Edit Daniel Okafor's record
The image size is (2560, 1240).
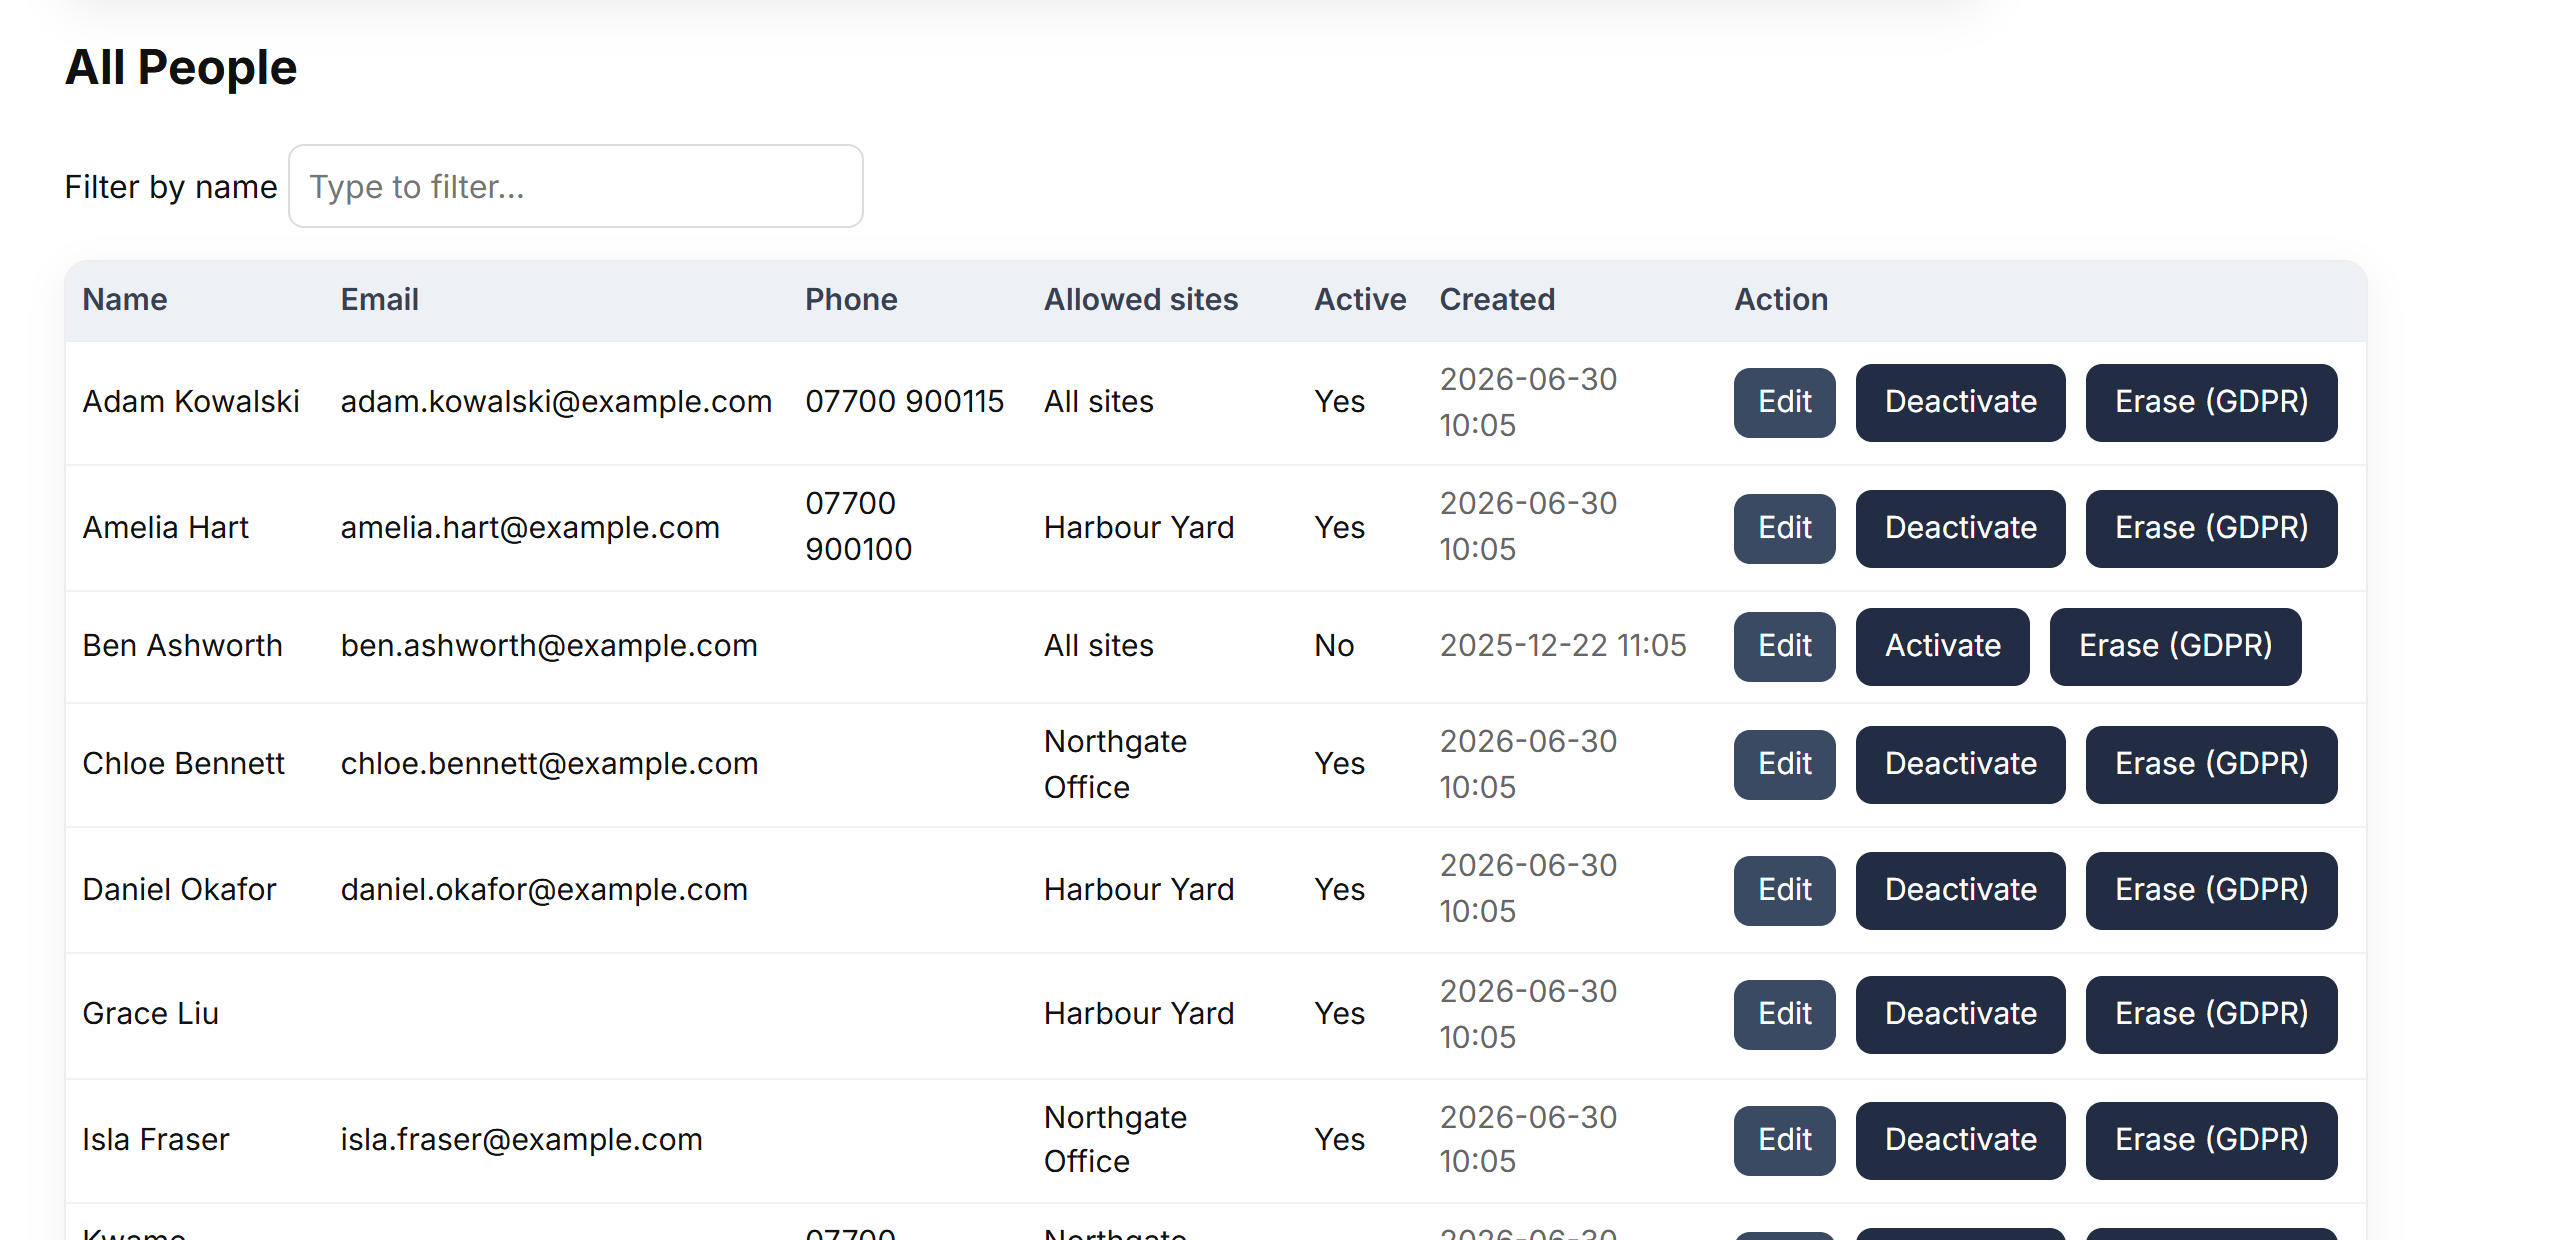click(x=1785, y=890)
